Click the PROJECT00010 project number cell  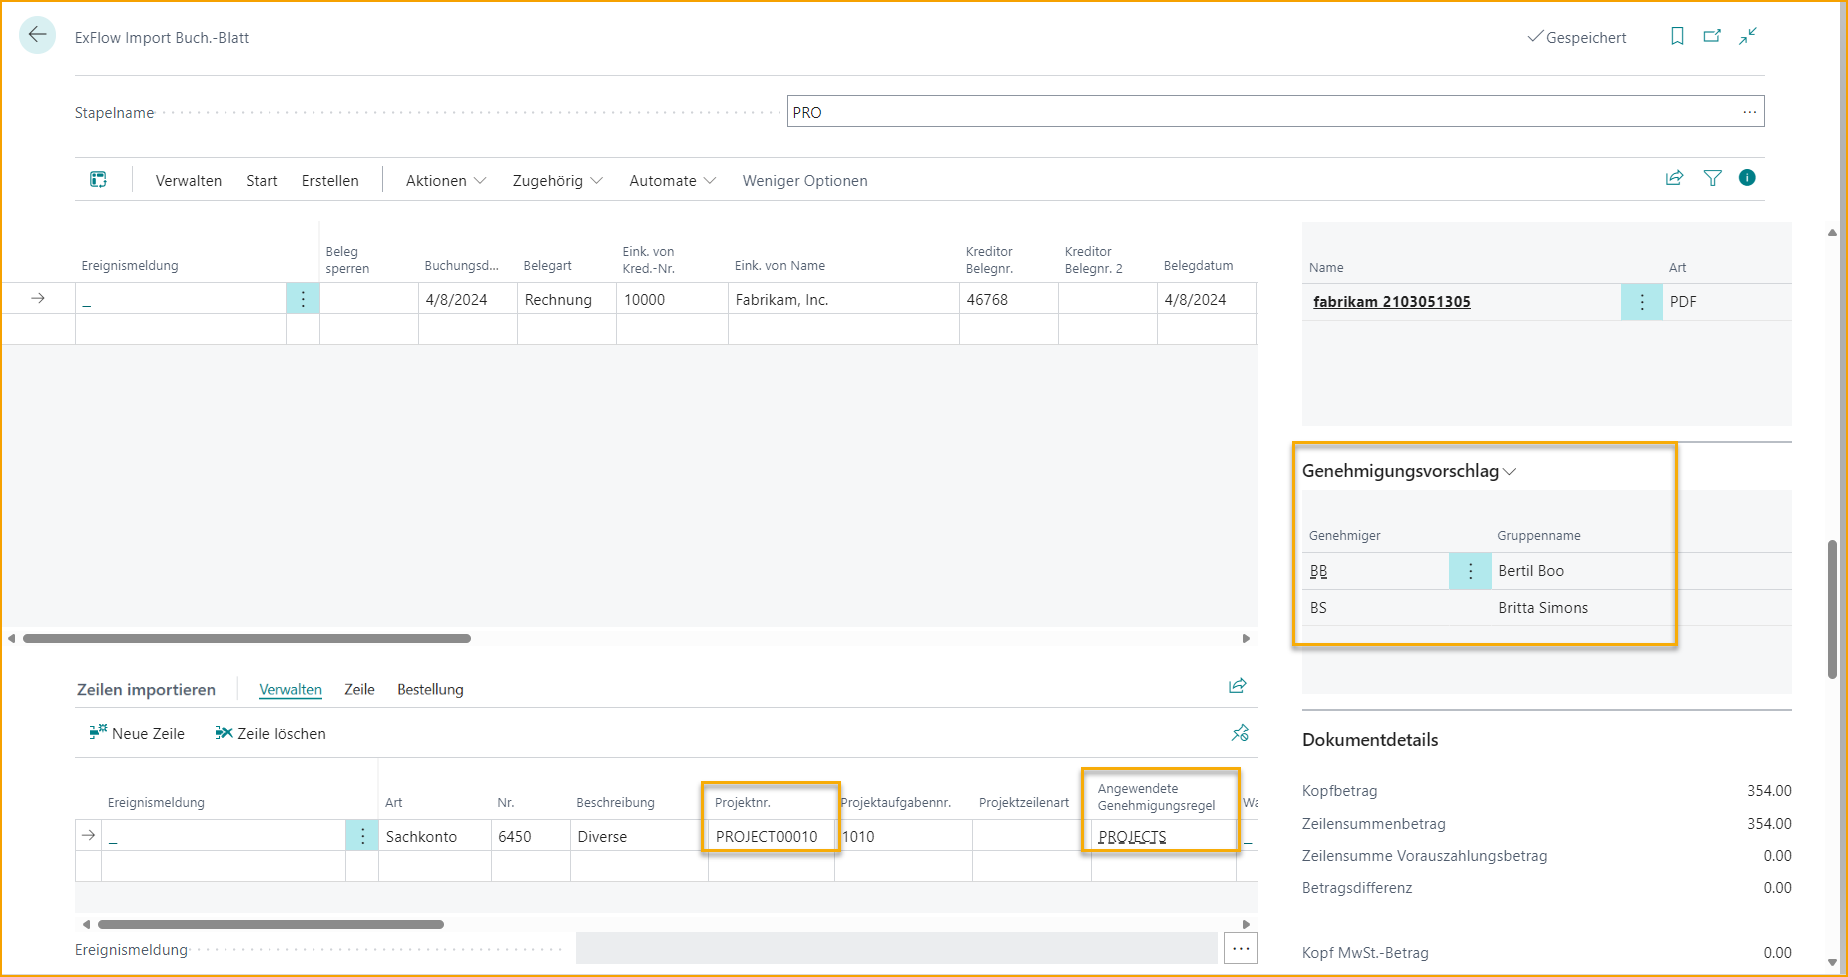click(x=771, y=836)
